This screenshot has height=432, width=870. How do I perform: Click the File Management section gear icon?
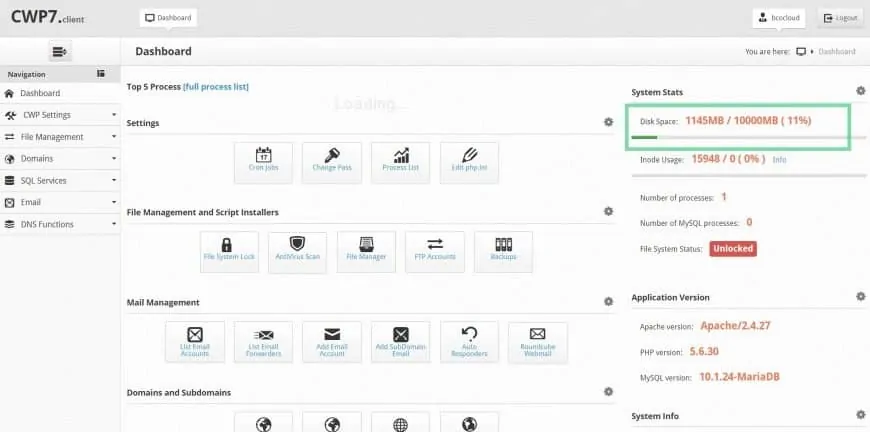click(x=609, y=211)
